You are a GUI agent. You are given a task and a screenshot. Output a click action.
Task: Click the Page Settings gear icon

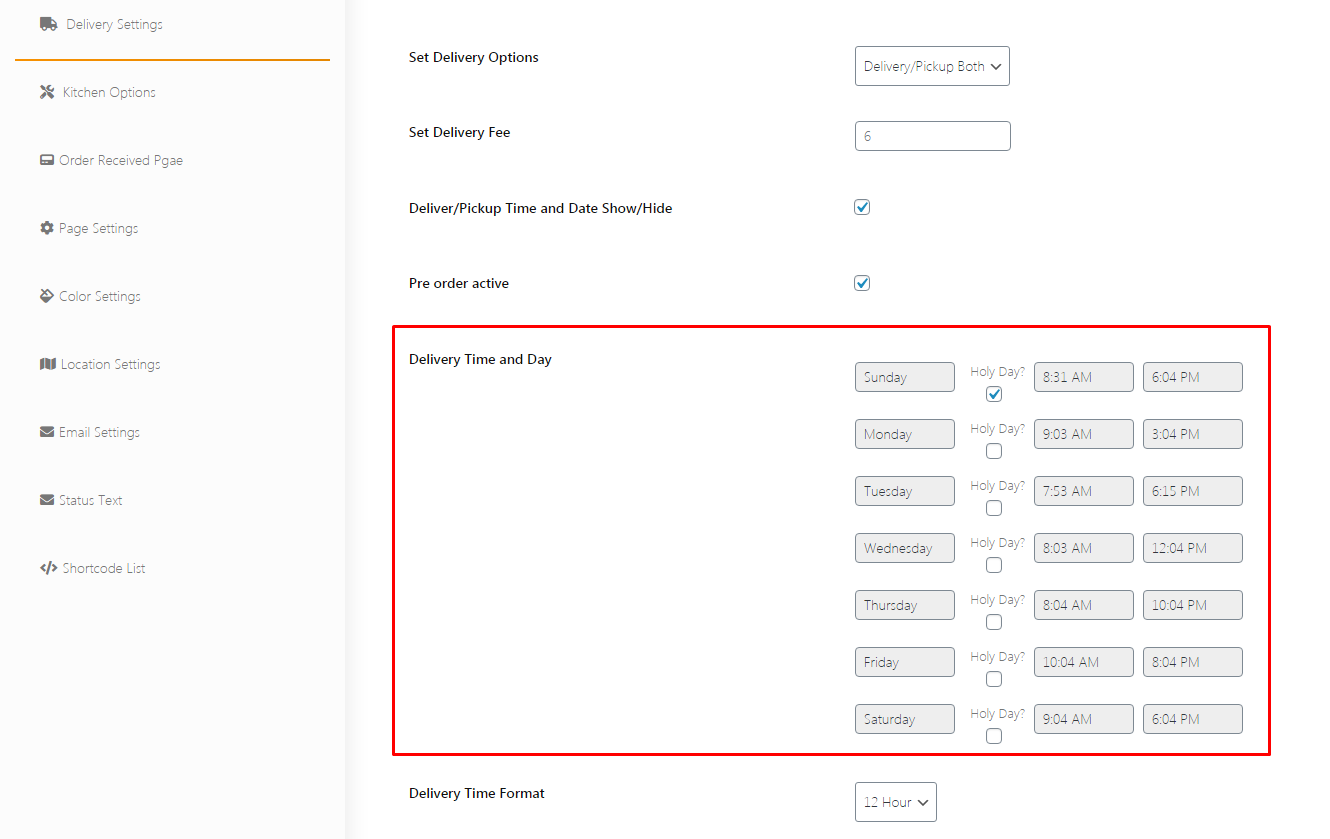coord(47,228)
